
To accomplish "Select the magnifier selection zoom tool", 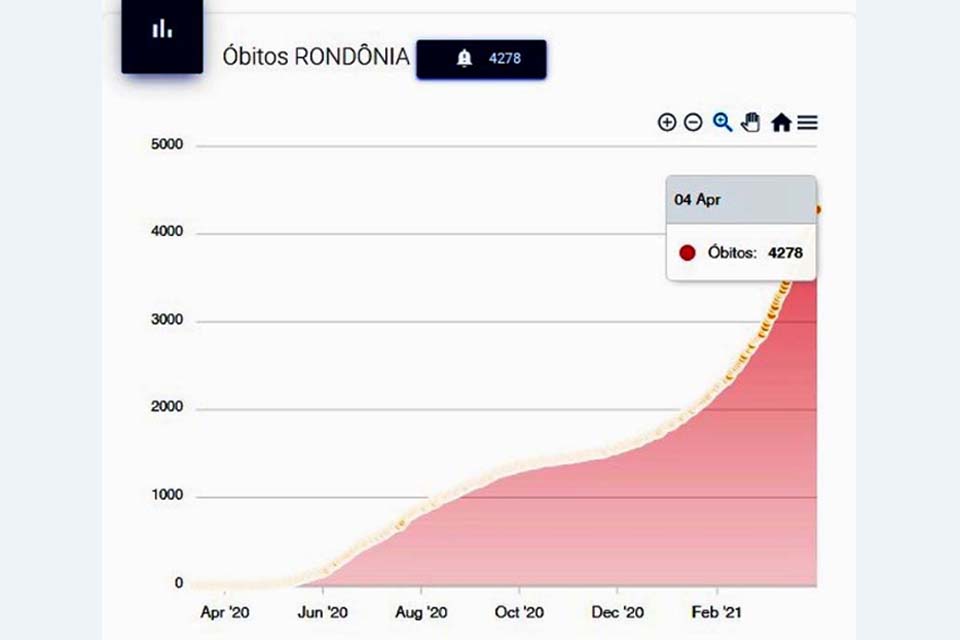I will tap(722, 122).
